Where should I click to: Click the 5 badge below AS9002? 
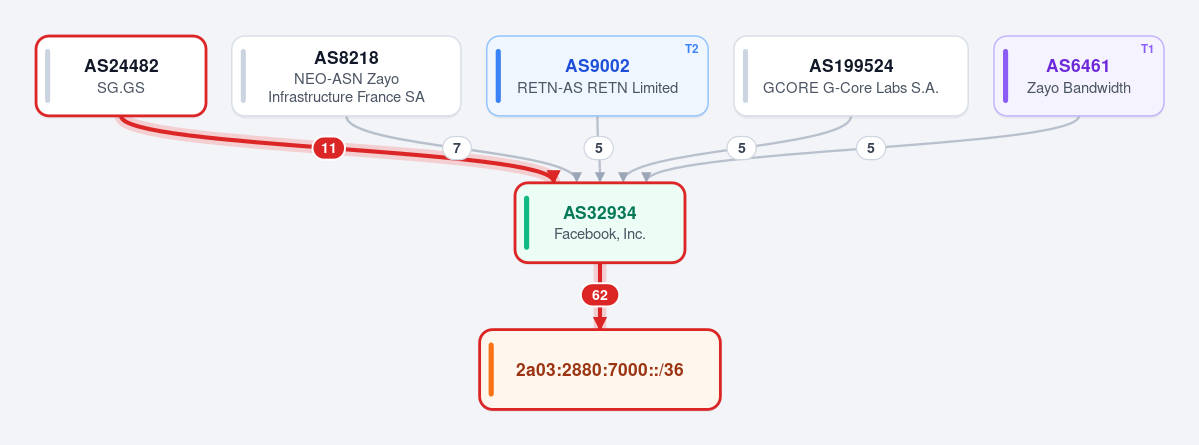click(599, 148)
